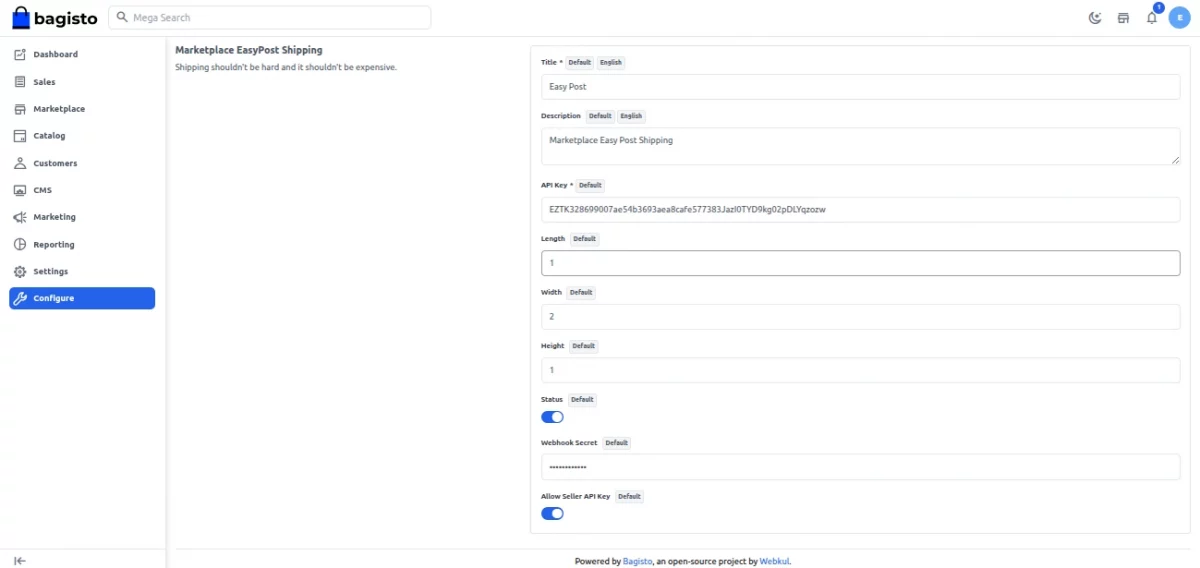Click the Height input field
The image size is (1200, 568).
pos(860,370)
